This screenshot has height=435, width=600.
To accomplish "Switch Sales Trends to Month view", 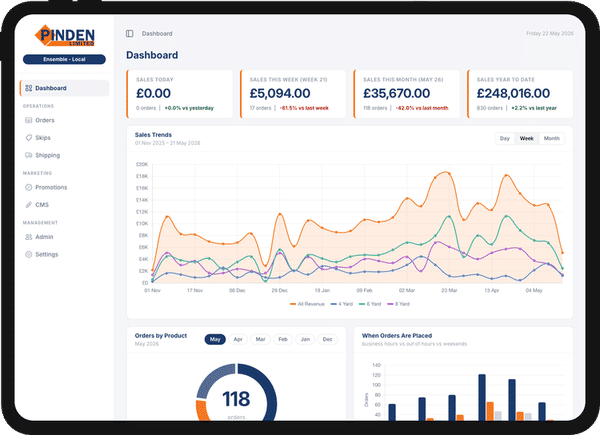I will [552, 138].
